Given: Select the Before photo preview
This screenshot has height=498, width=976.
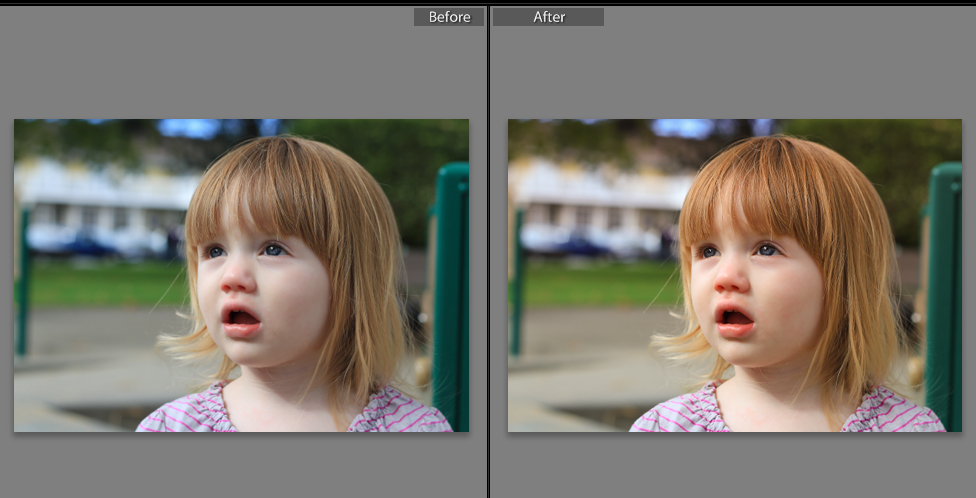Looking at the screenshot, I should (241, 275).
